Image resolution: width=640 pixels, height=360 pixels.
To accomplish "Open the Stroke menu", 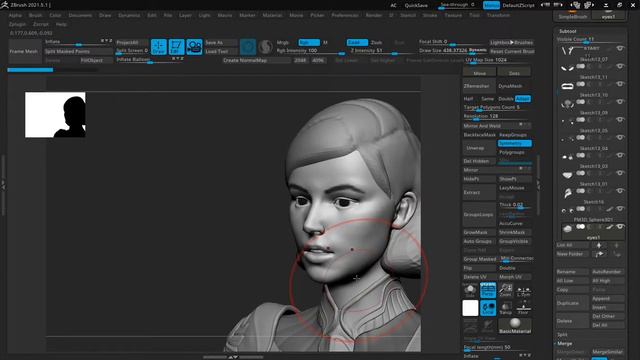I will (429, 15).
